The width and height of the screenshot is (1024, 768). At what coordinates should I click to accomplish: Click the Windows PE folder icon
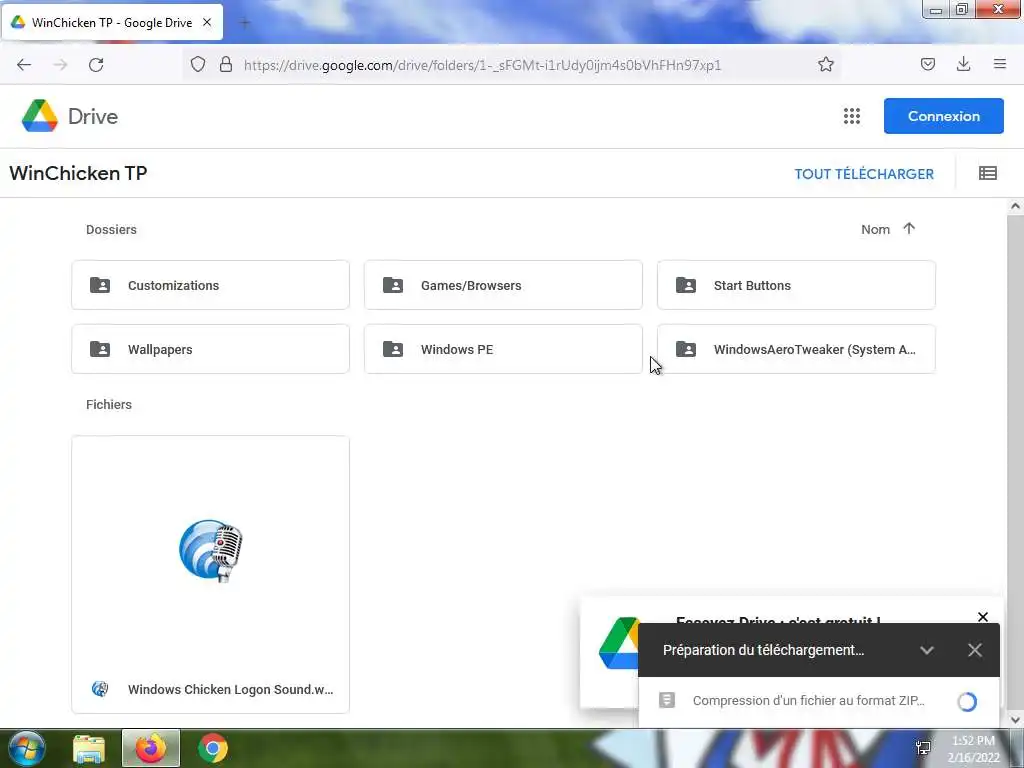tap(392, 349)
